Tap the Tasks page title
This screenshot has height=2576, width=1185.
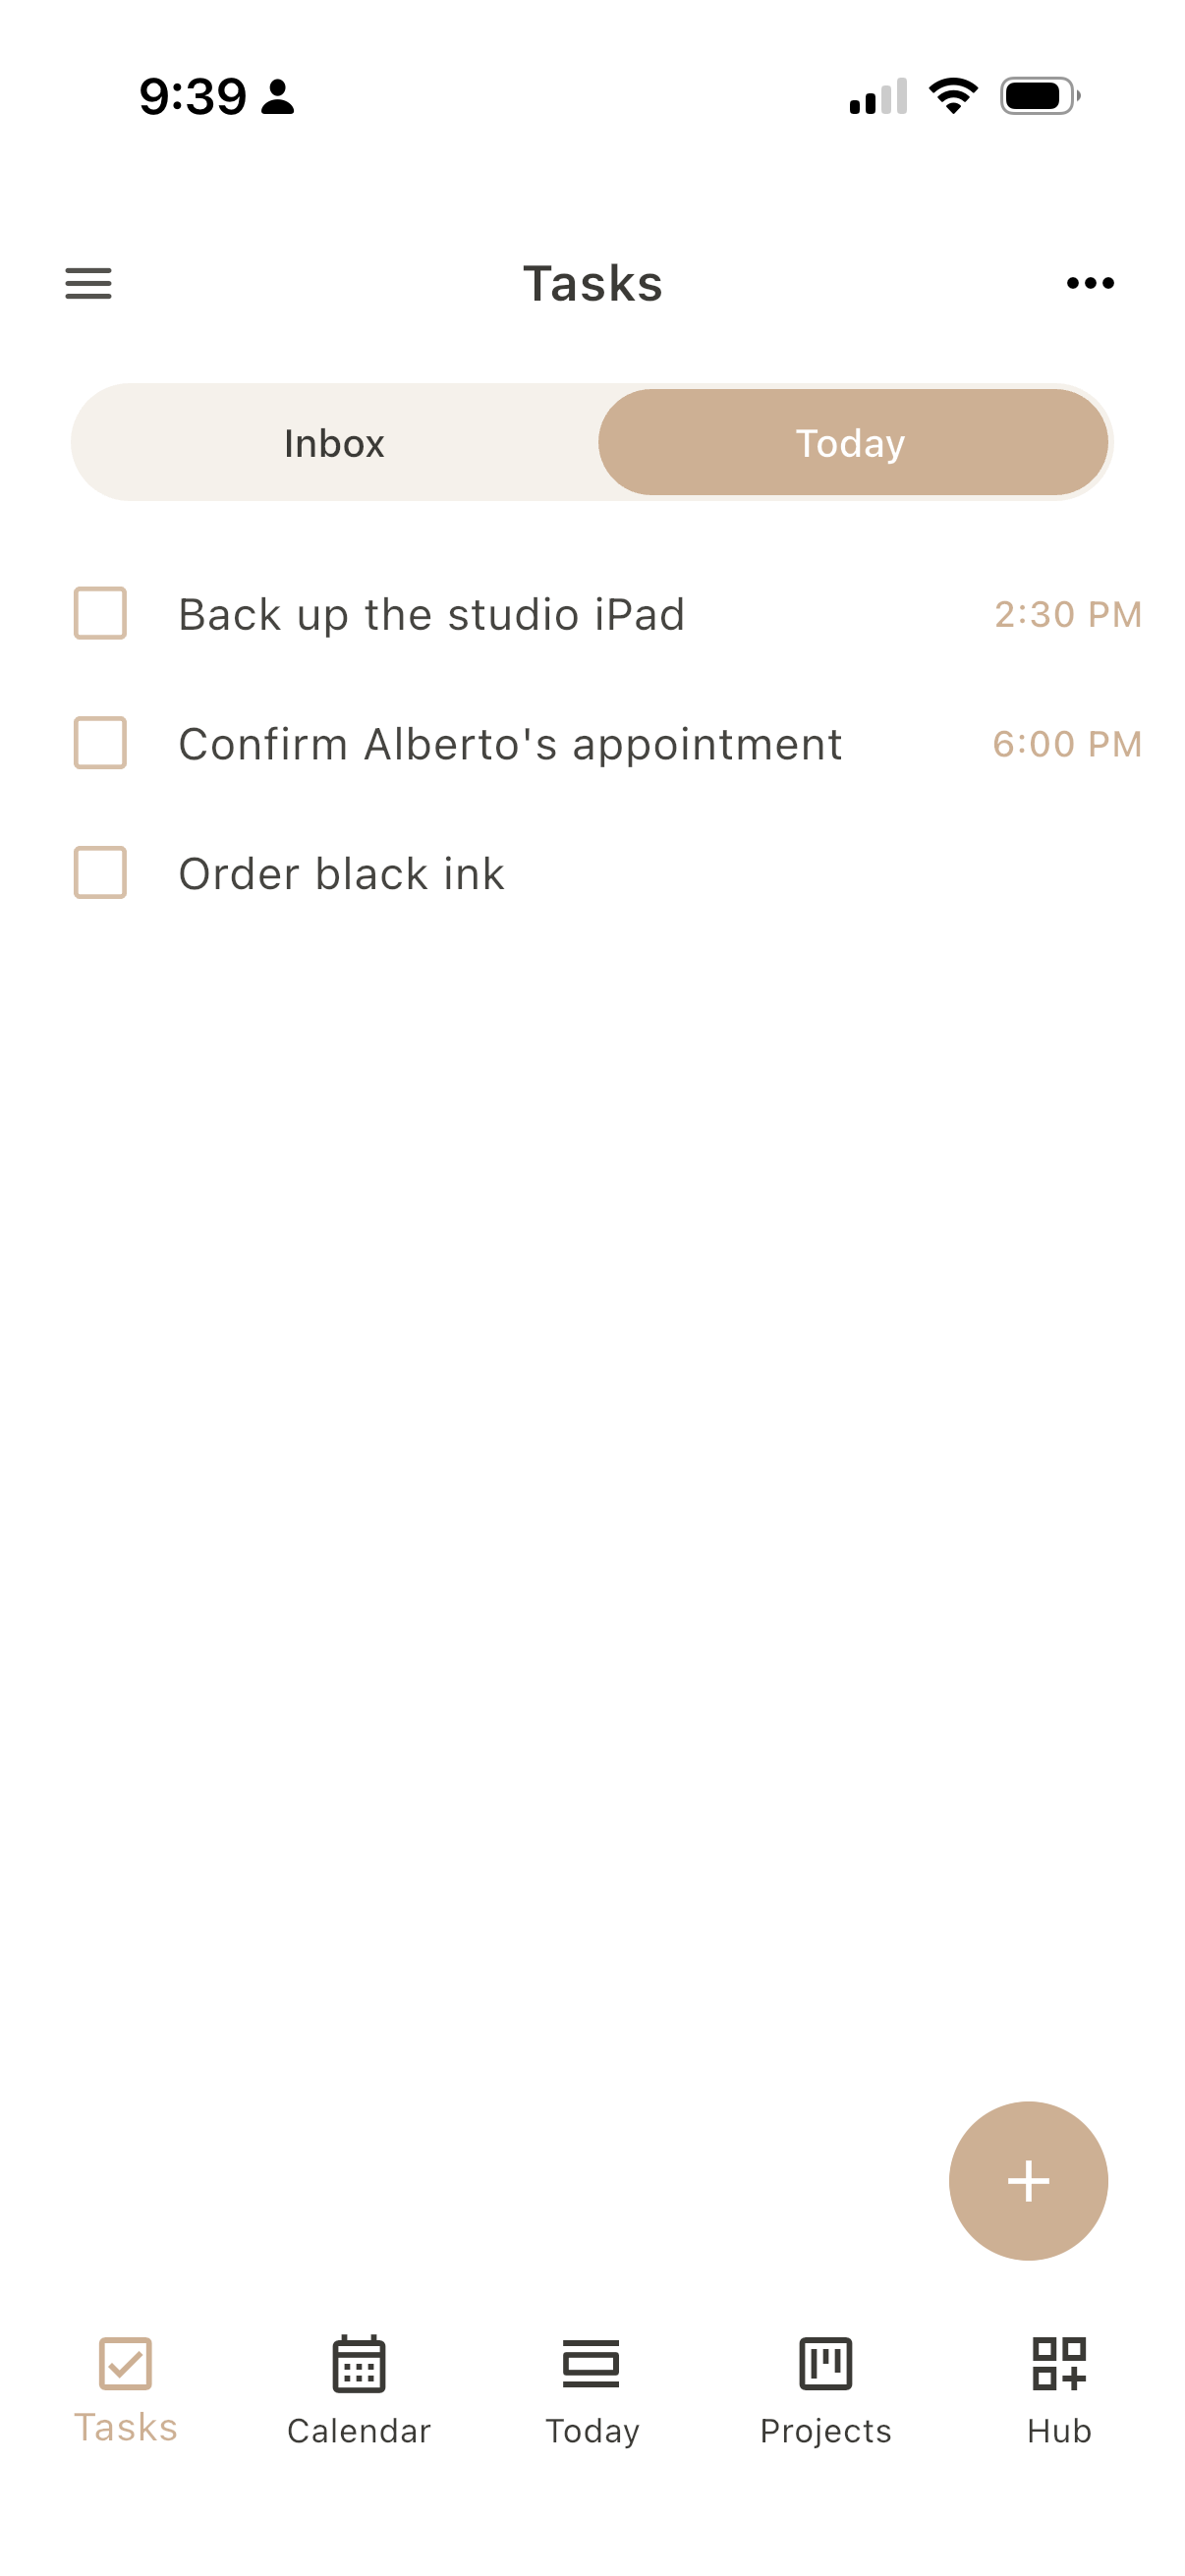point(592,283)
